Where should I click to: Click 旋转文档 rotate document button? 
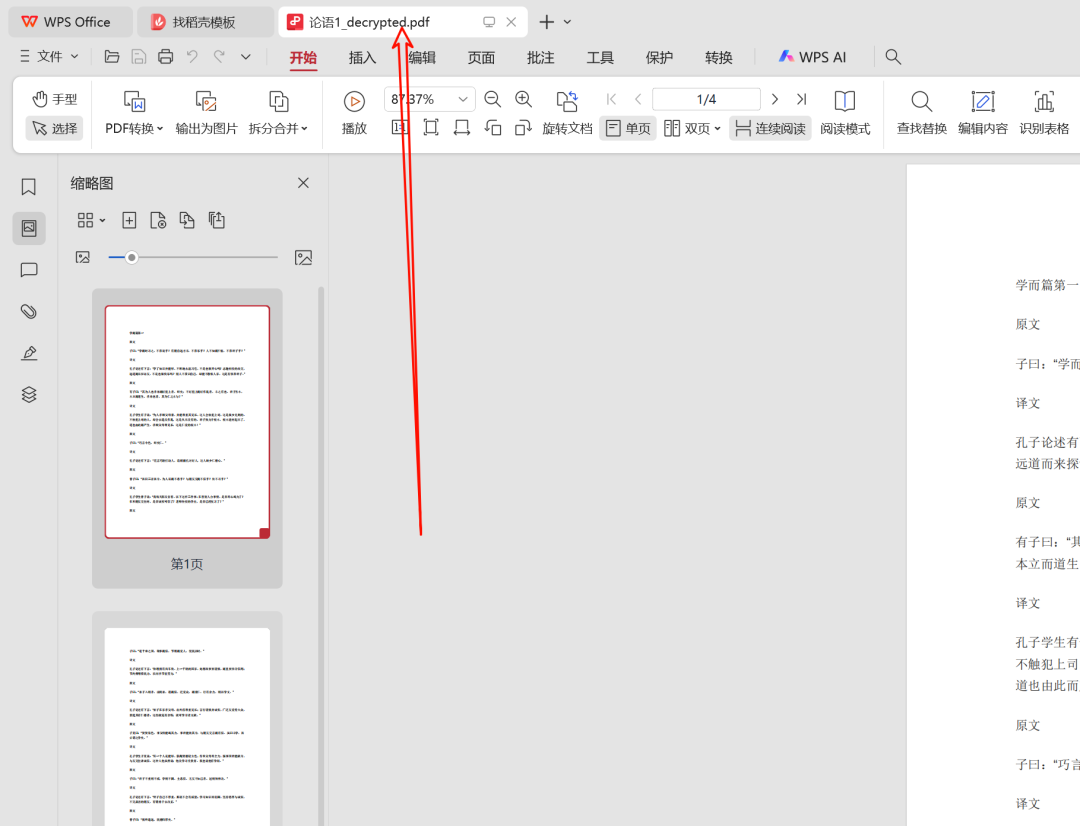[x=568, y=113]
